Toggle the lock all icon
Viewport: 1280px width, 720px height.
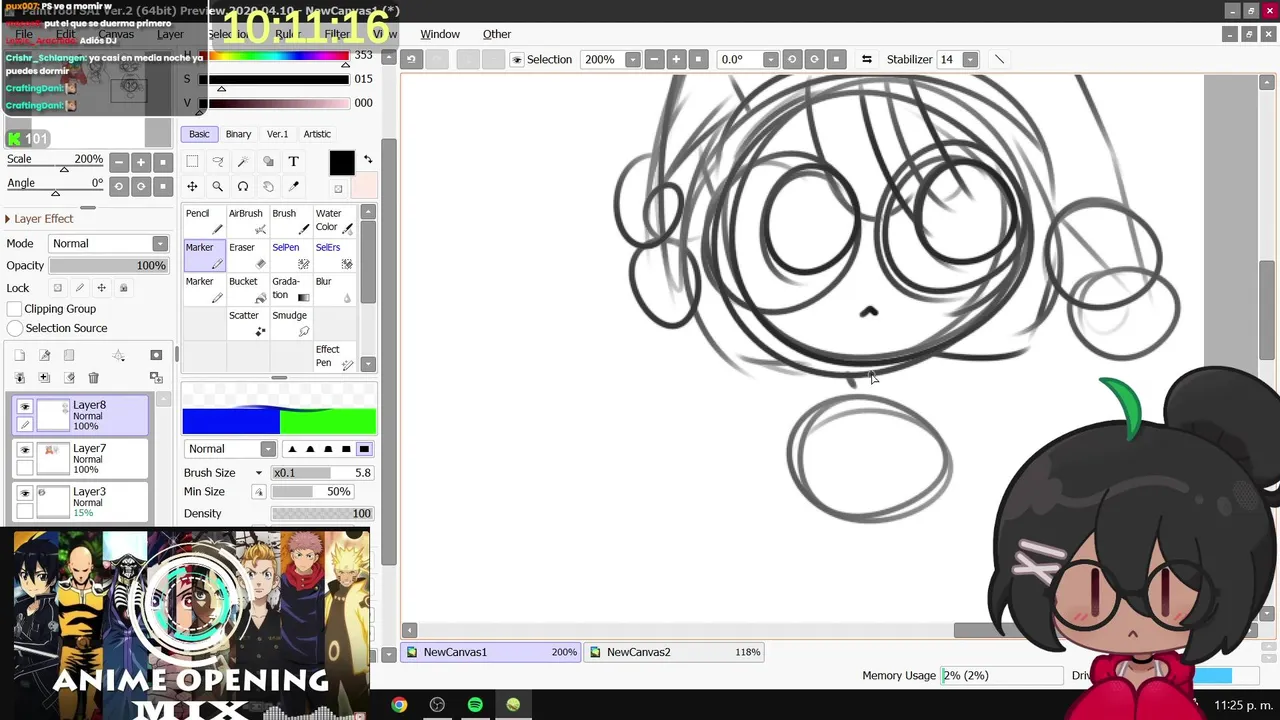pyautogui.click(x=124, y=288)
